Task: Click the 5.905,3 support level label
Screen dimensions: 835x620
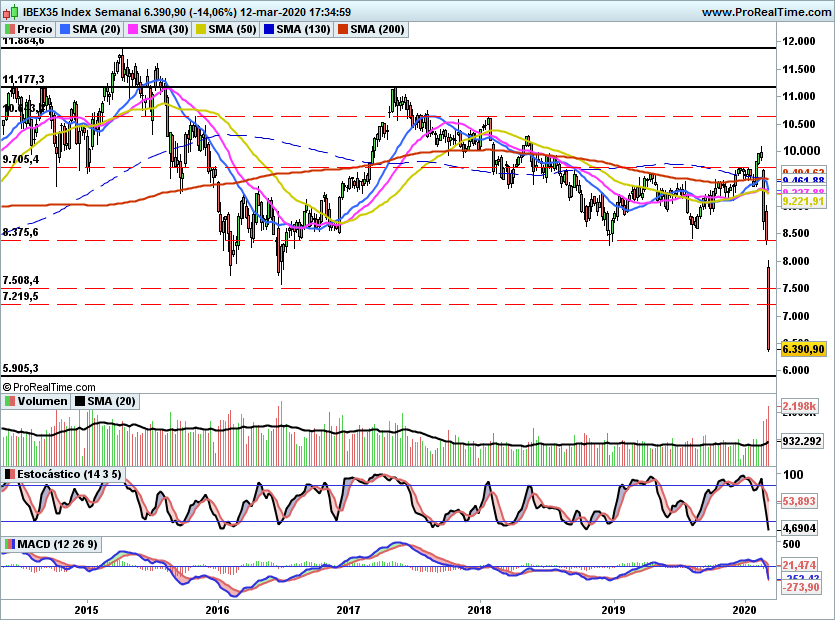Action: click(20, 368)
